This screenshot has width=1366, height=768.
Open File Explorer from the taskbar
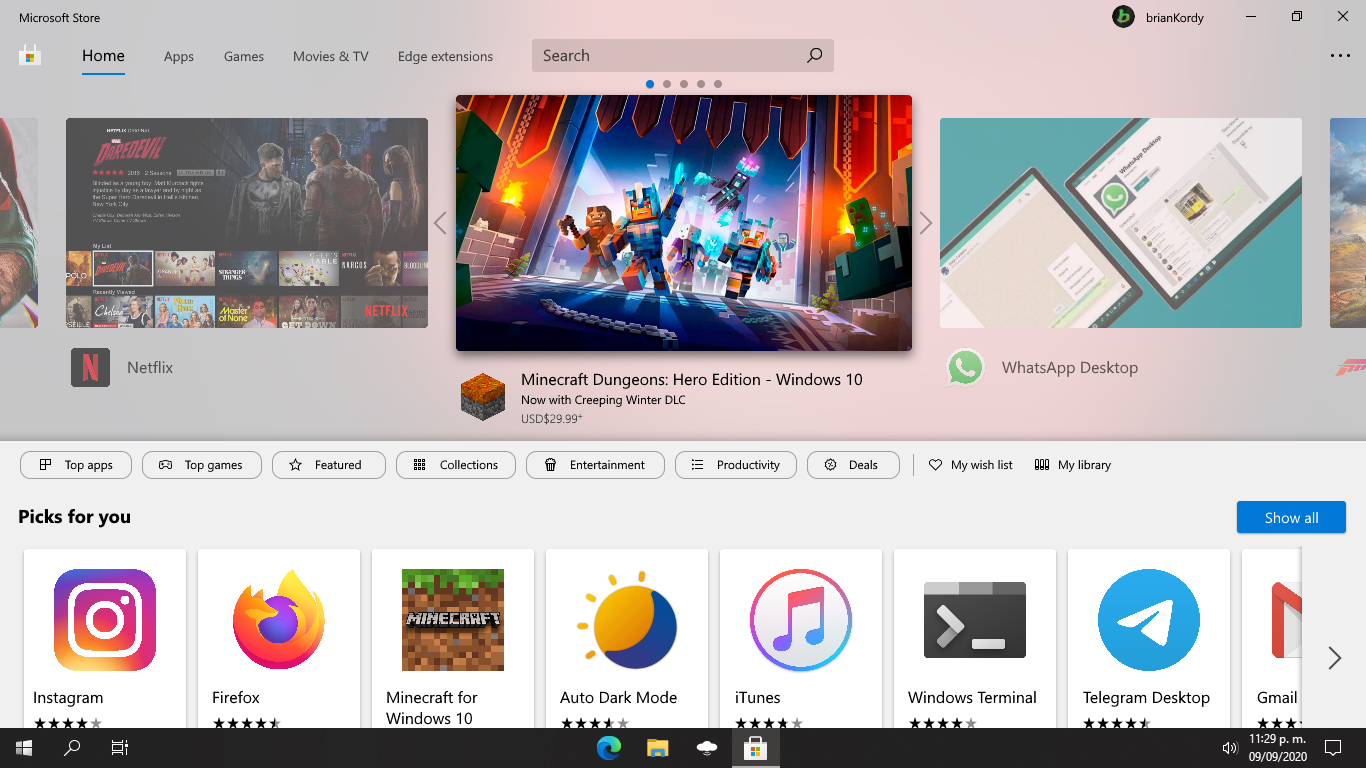coord(657,748)
